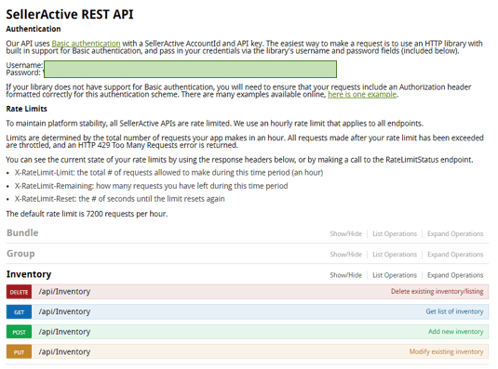Click the 'Password:' label
498x369 pixels.
tap(23, 72)
